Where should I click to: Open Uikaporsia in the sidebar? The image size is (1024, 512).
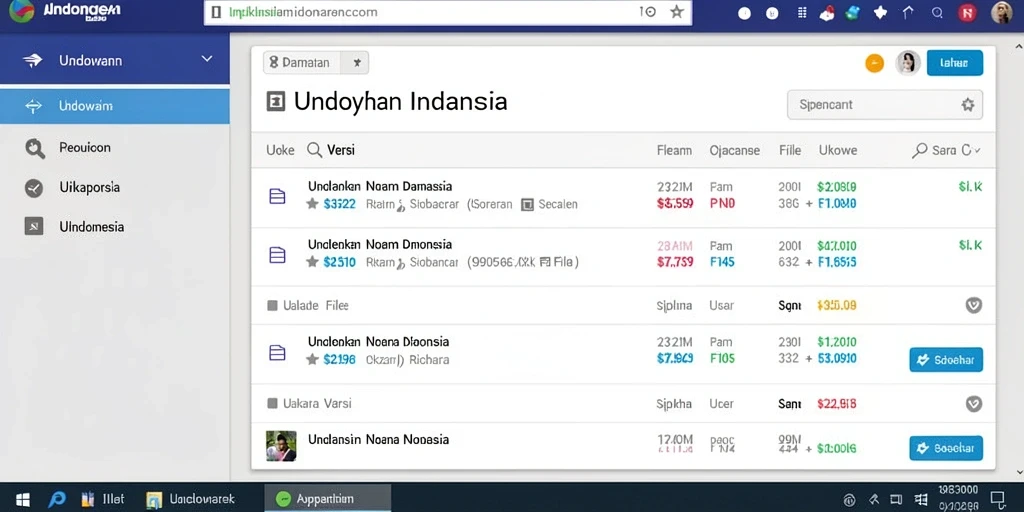tap(89, 187)
